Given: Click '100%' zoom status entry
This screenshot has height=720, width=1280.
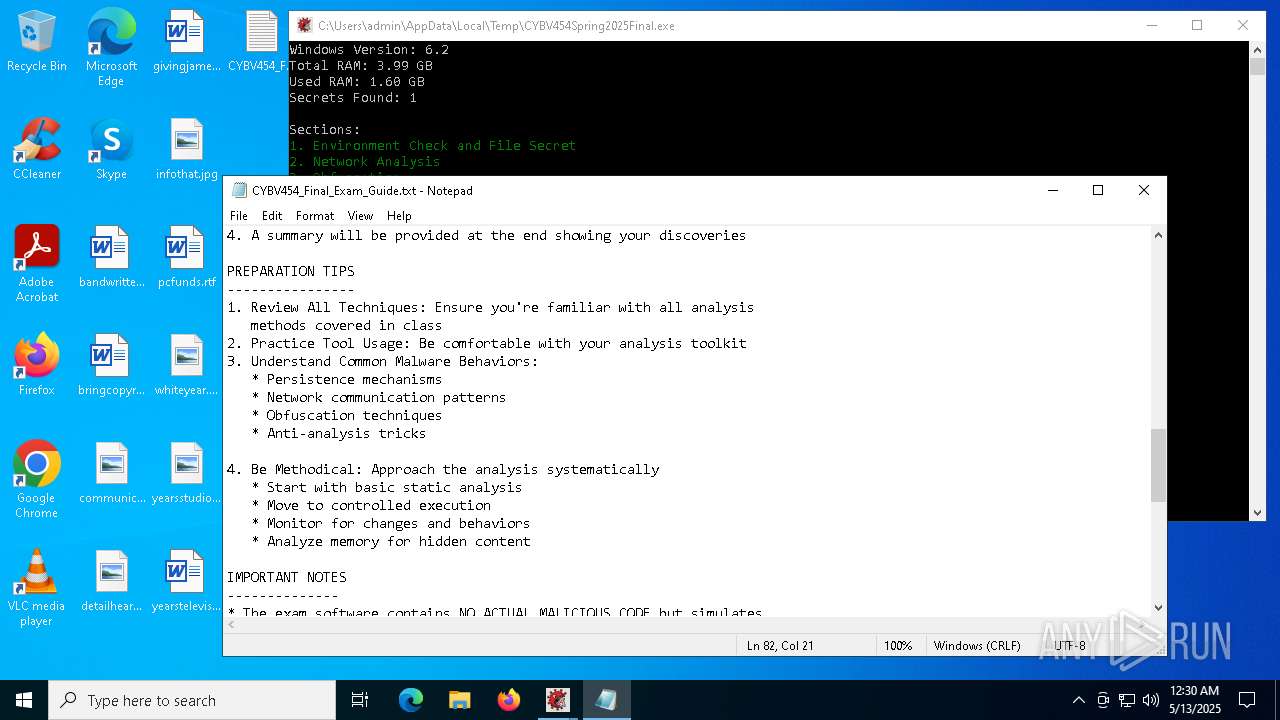Looking at the screenshot, I should pos(897,645).
